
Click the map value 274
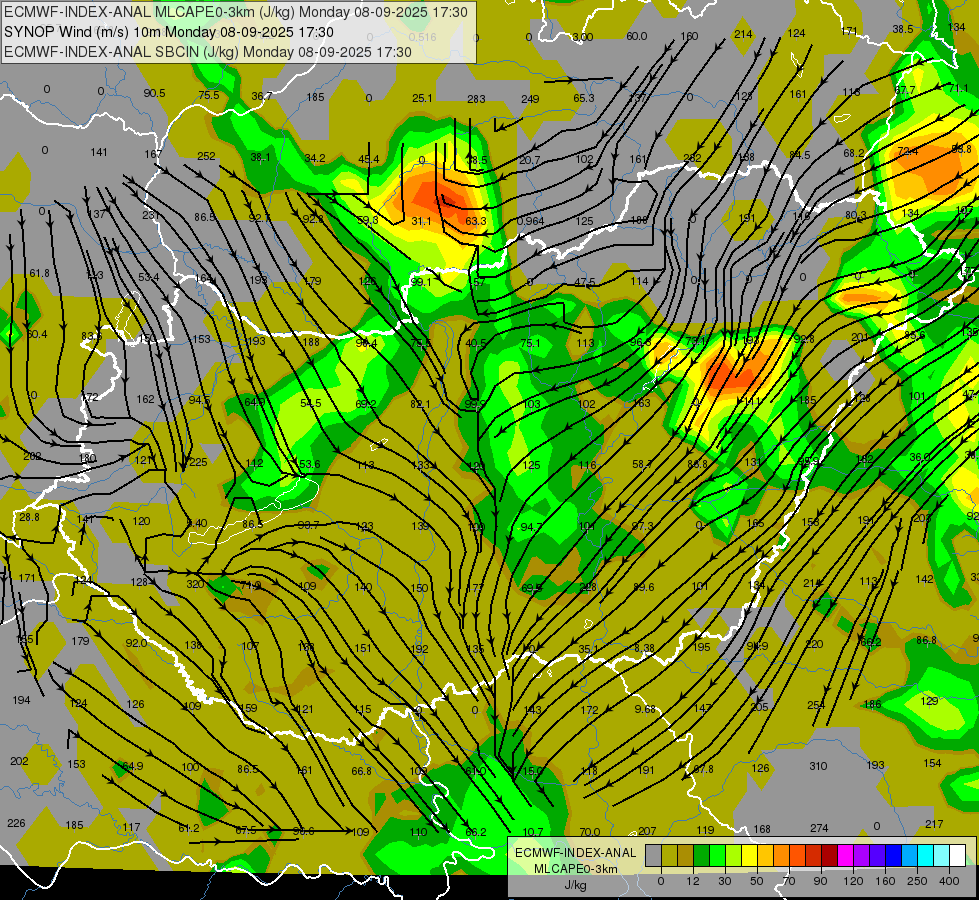[x=819, y=828]
